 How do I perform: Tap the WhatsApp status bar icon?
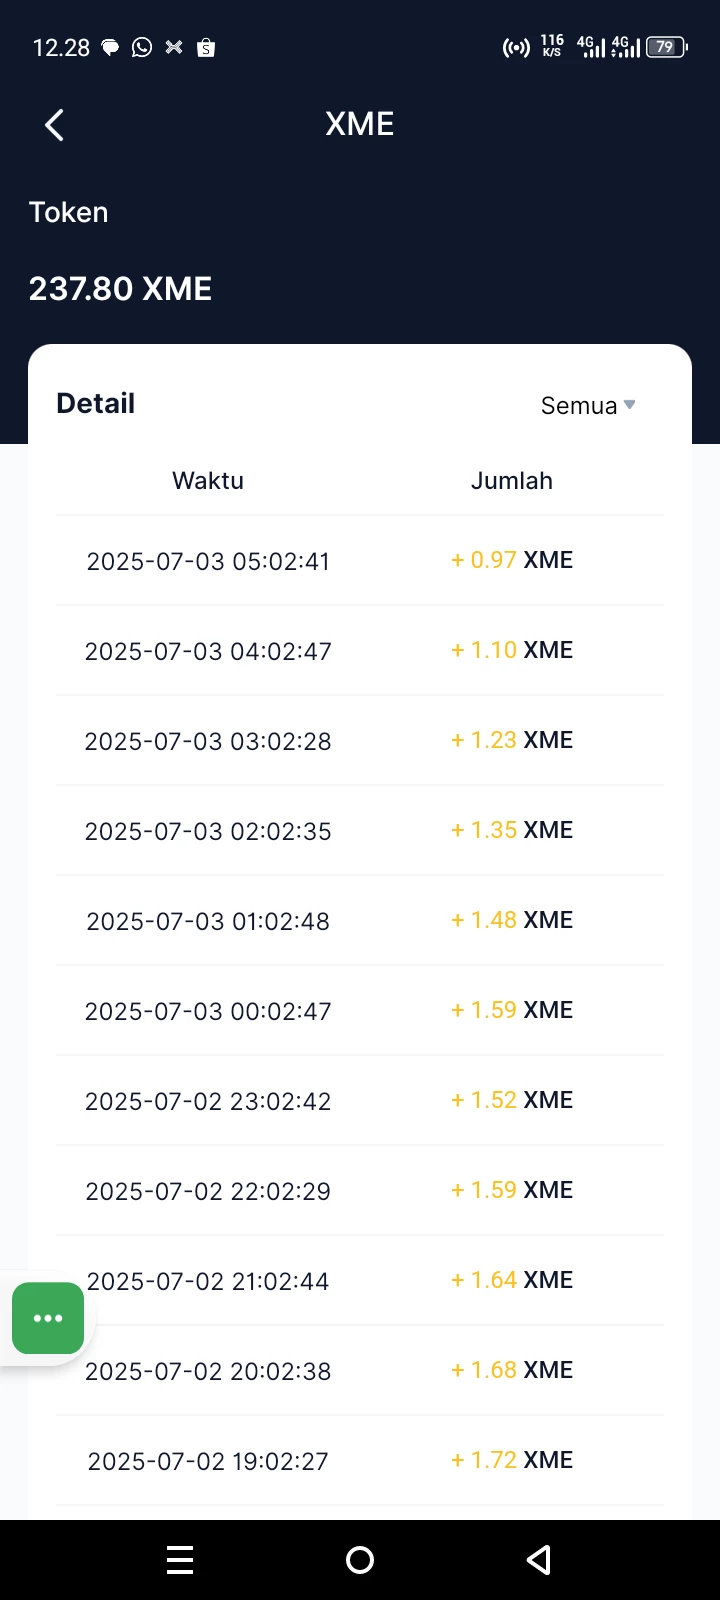(x=142, y=47)
